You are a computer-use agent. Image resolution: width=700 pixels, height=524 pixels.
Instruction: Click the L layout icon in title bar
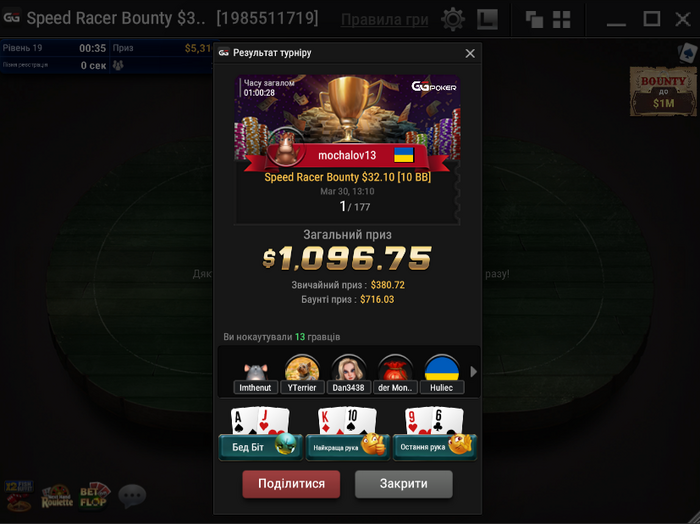[x=487, y=20]
